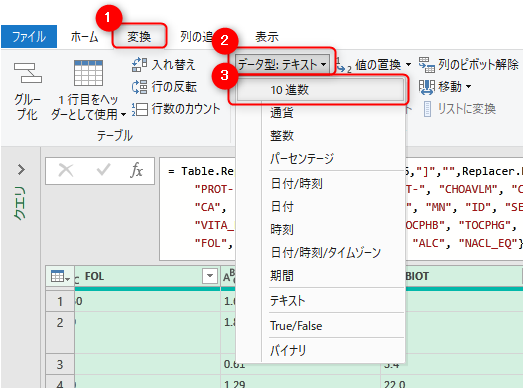Click 行の反転 reverse rows button
Screen dimensions: 523x388
point(164,87)
